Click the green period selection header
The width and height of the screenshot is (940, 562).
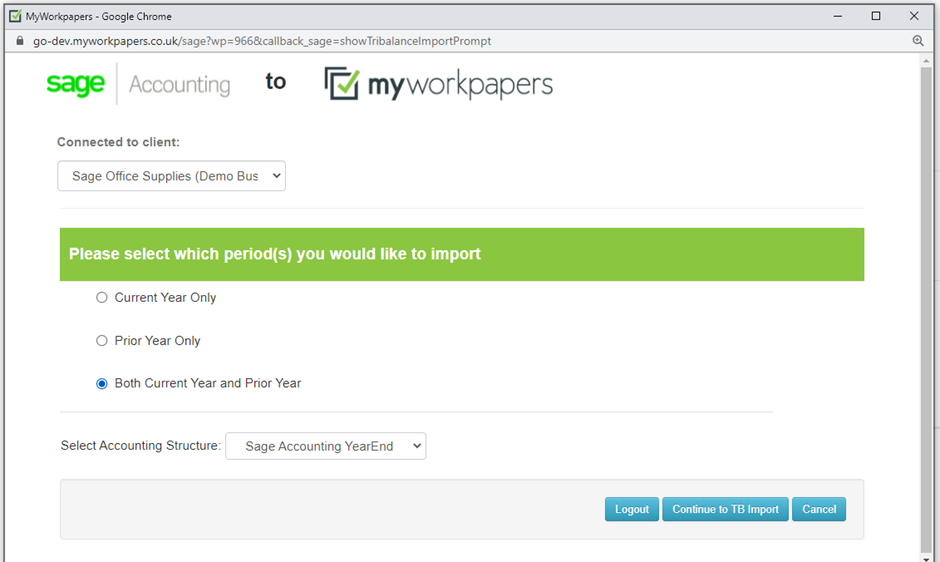click(x=462, y=254)
